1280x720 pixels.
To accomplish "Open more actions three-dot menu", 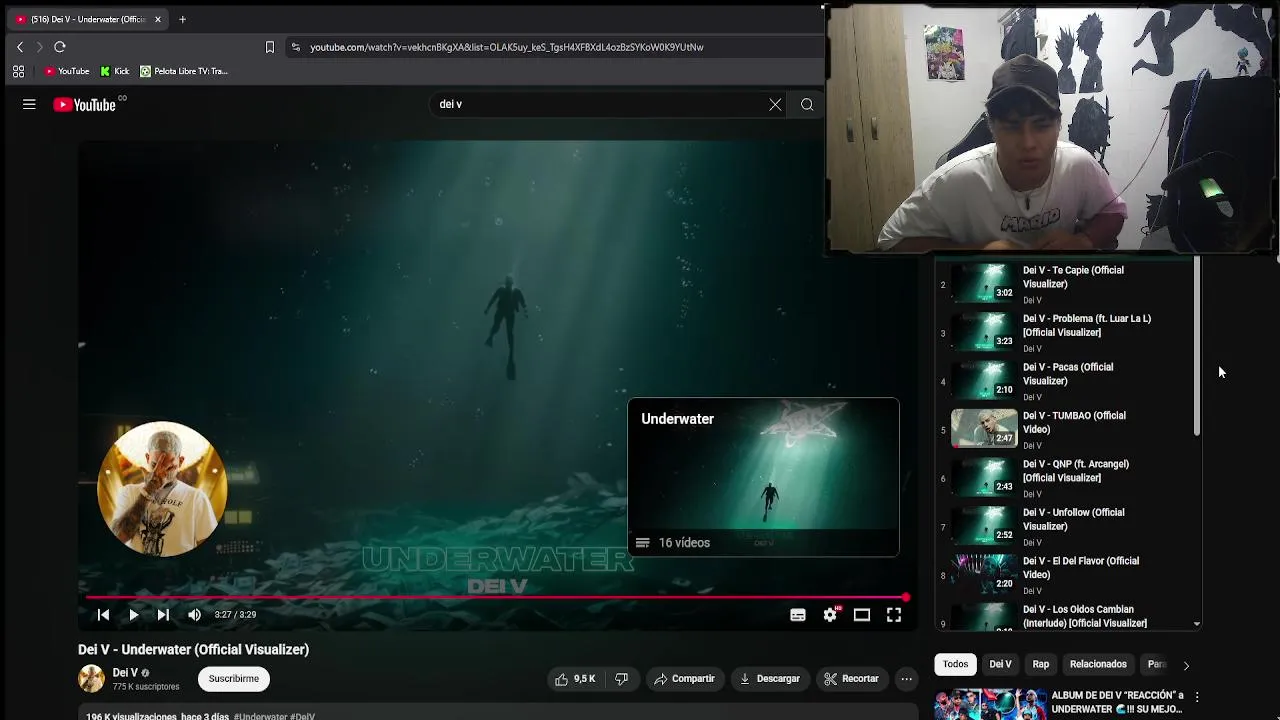I will pos(906,679).
